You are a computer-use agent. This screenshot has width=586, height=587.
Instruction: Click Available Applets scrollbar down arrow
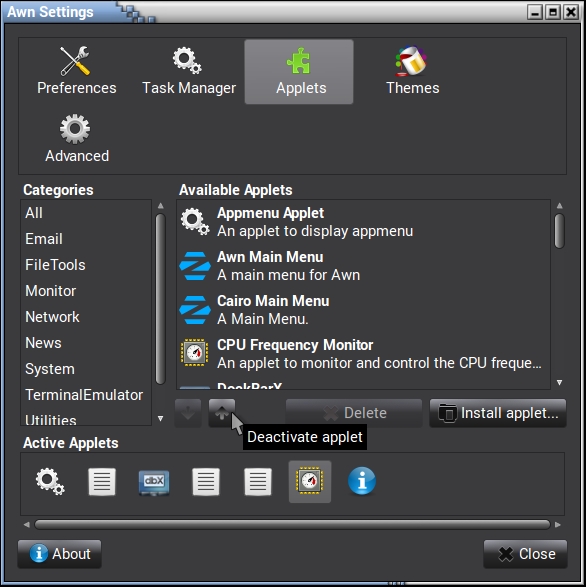pos(559,382)
